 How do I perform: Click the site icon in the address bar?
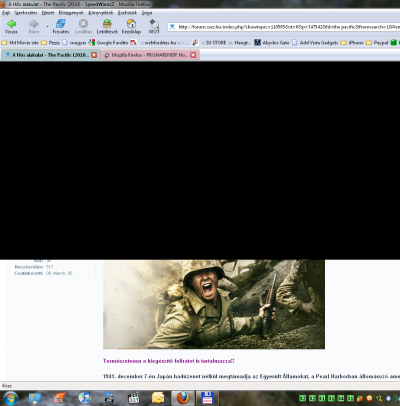point(172,27)
